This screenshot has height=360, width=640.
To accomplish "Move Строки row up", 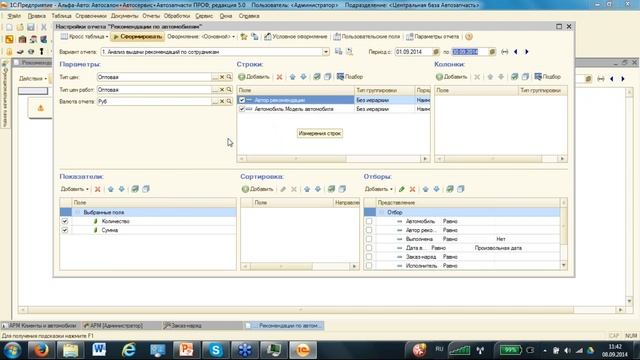I will tap(292, 77).
